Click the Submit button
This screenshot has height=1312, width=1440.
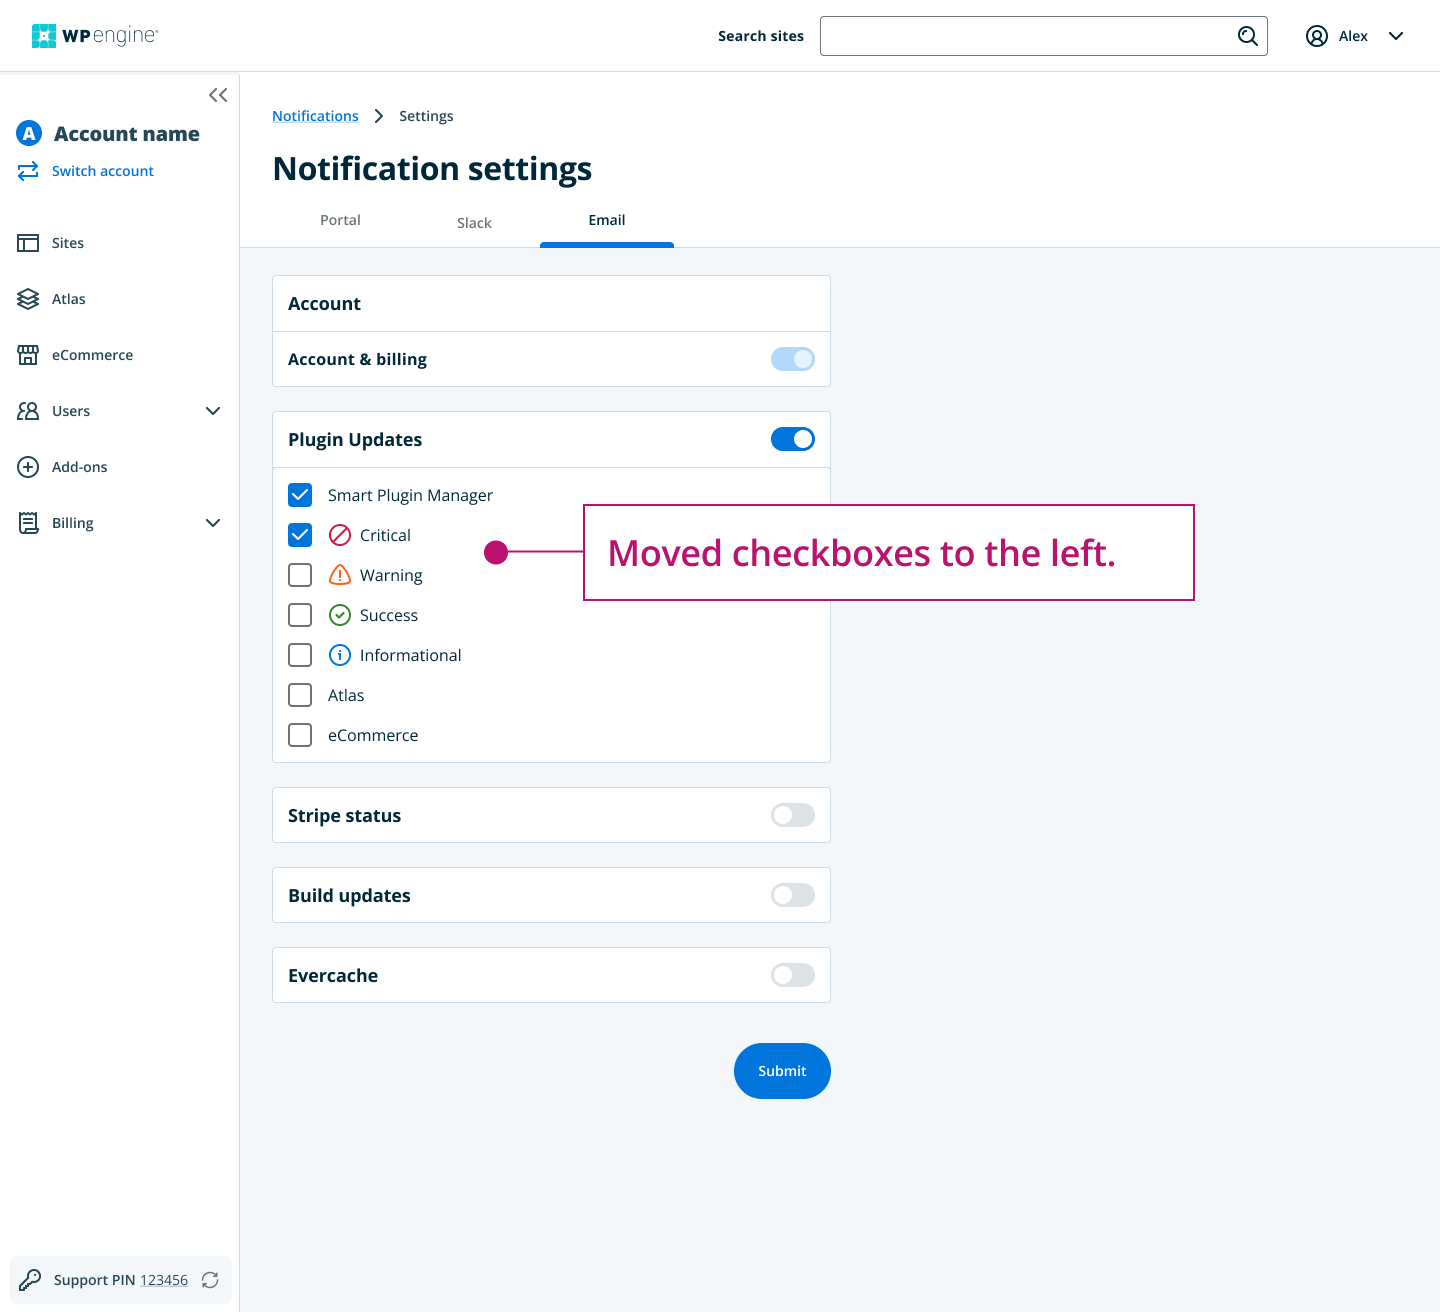point(782,1071)
